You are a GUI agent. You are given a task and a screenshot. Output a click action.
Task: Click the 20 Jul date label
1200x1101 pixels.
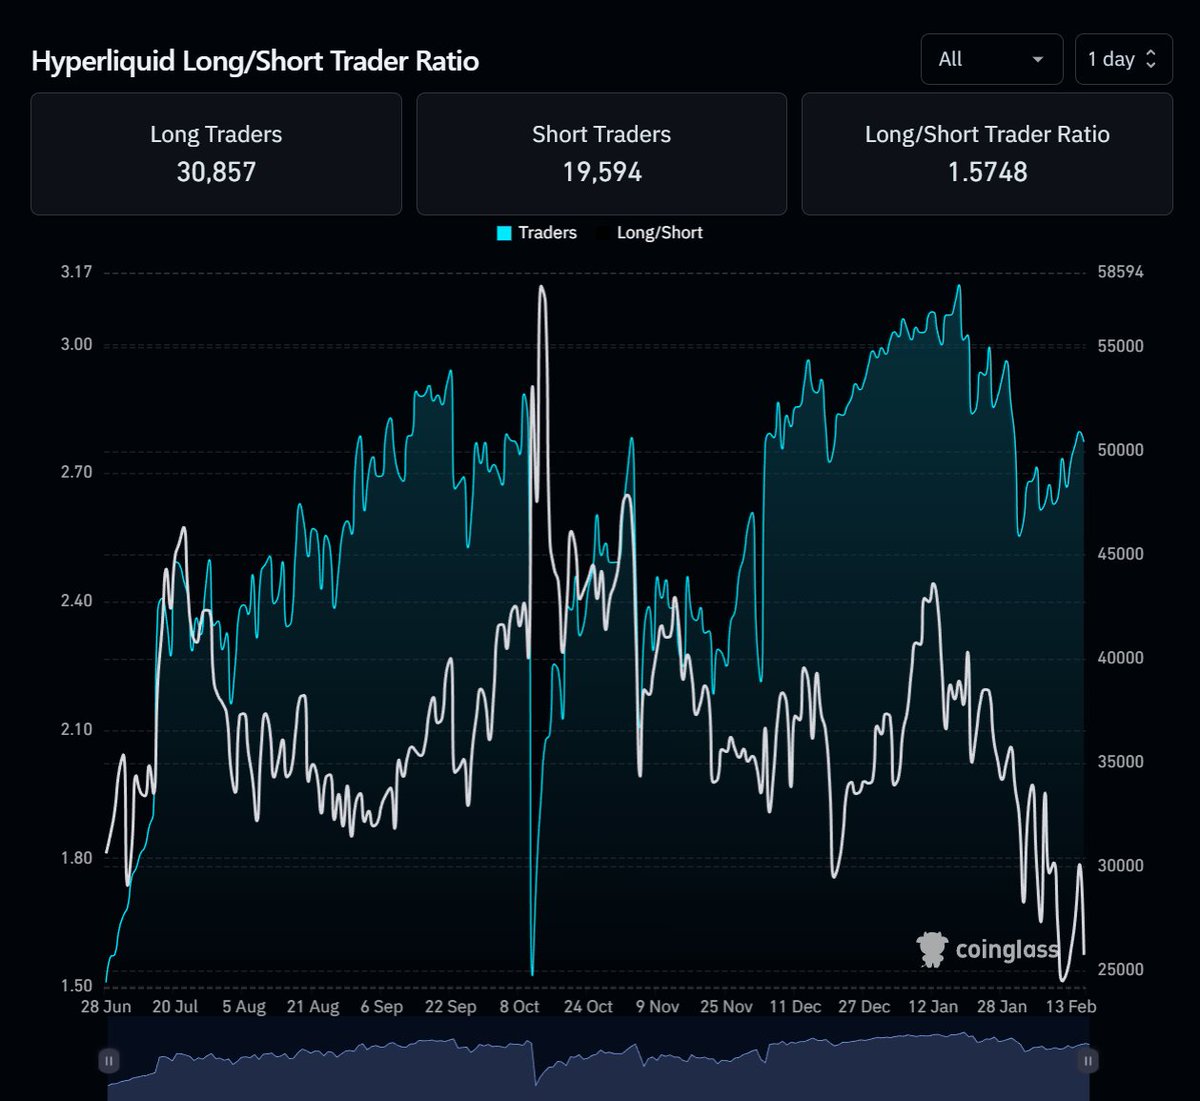(x=175, y=1006)
